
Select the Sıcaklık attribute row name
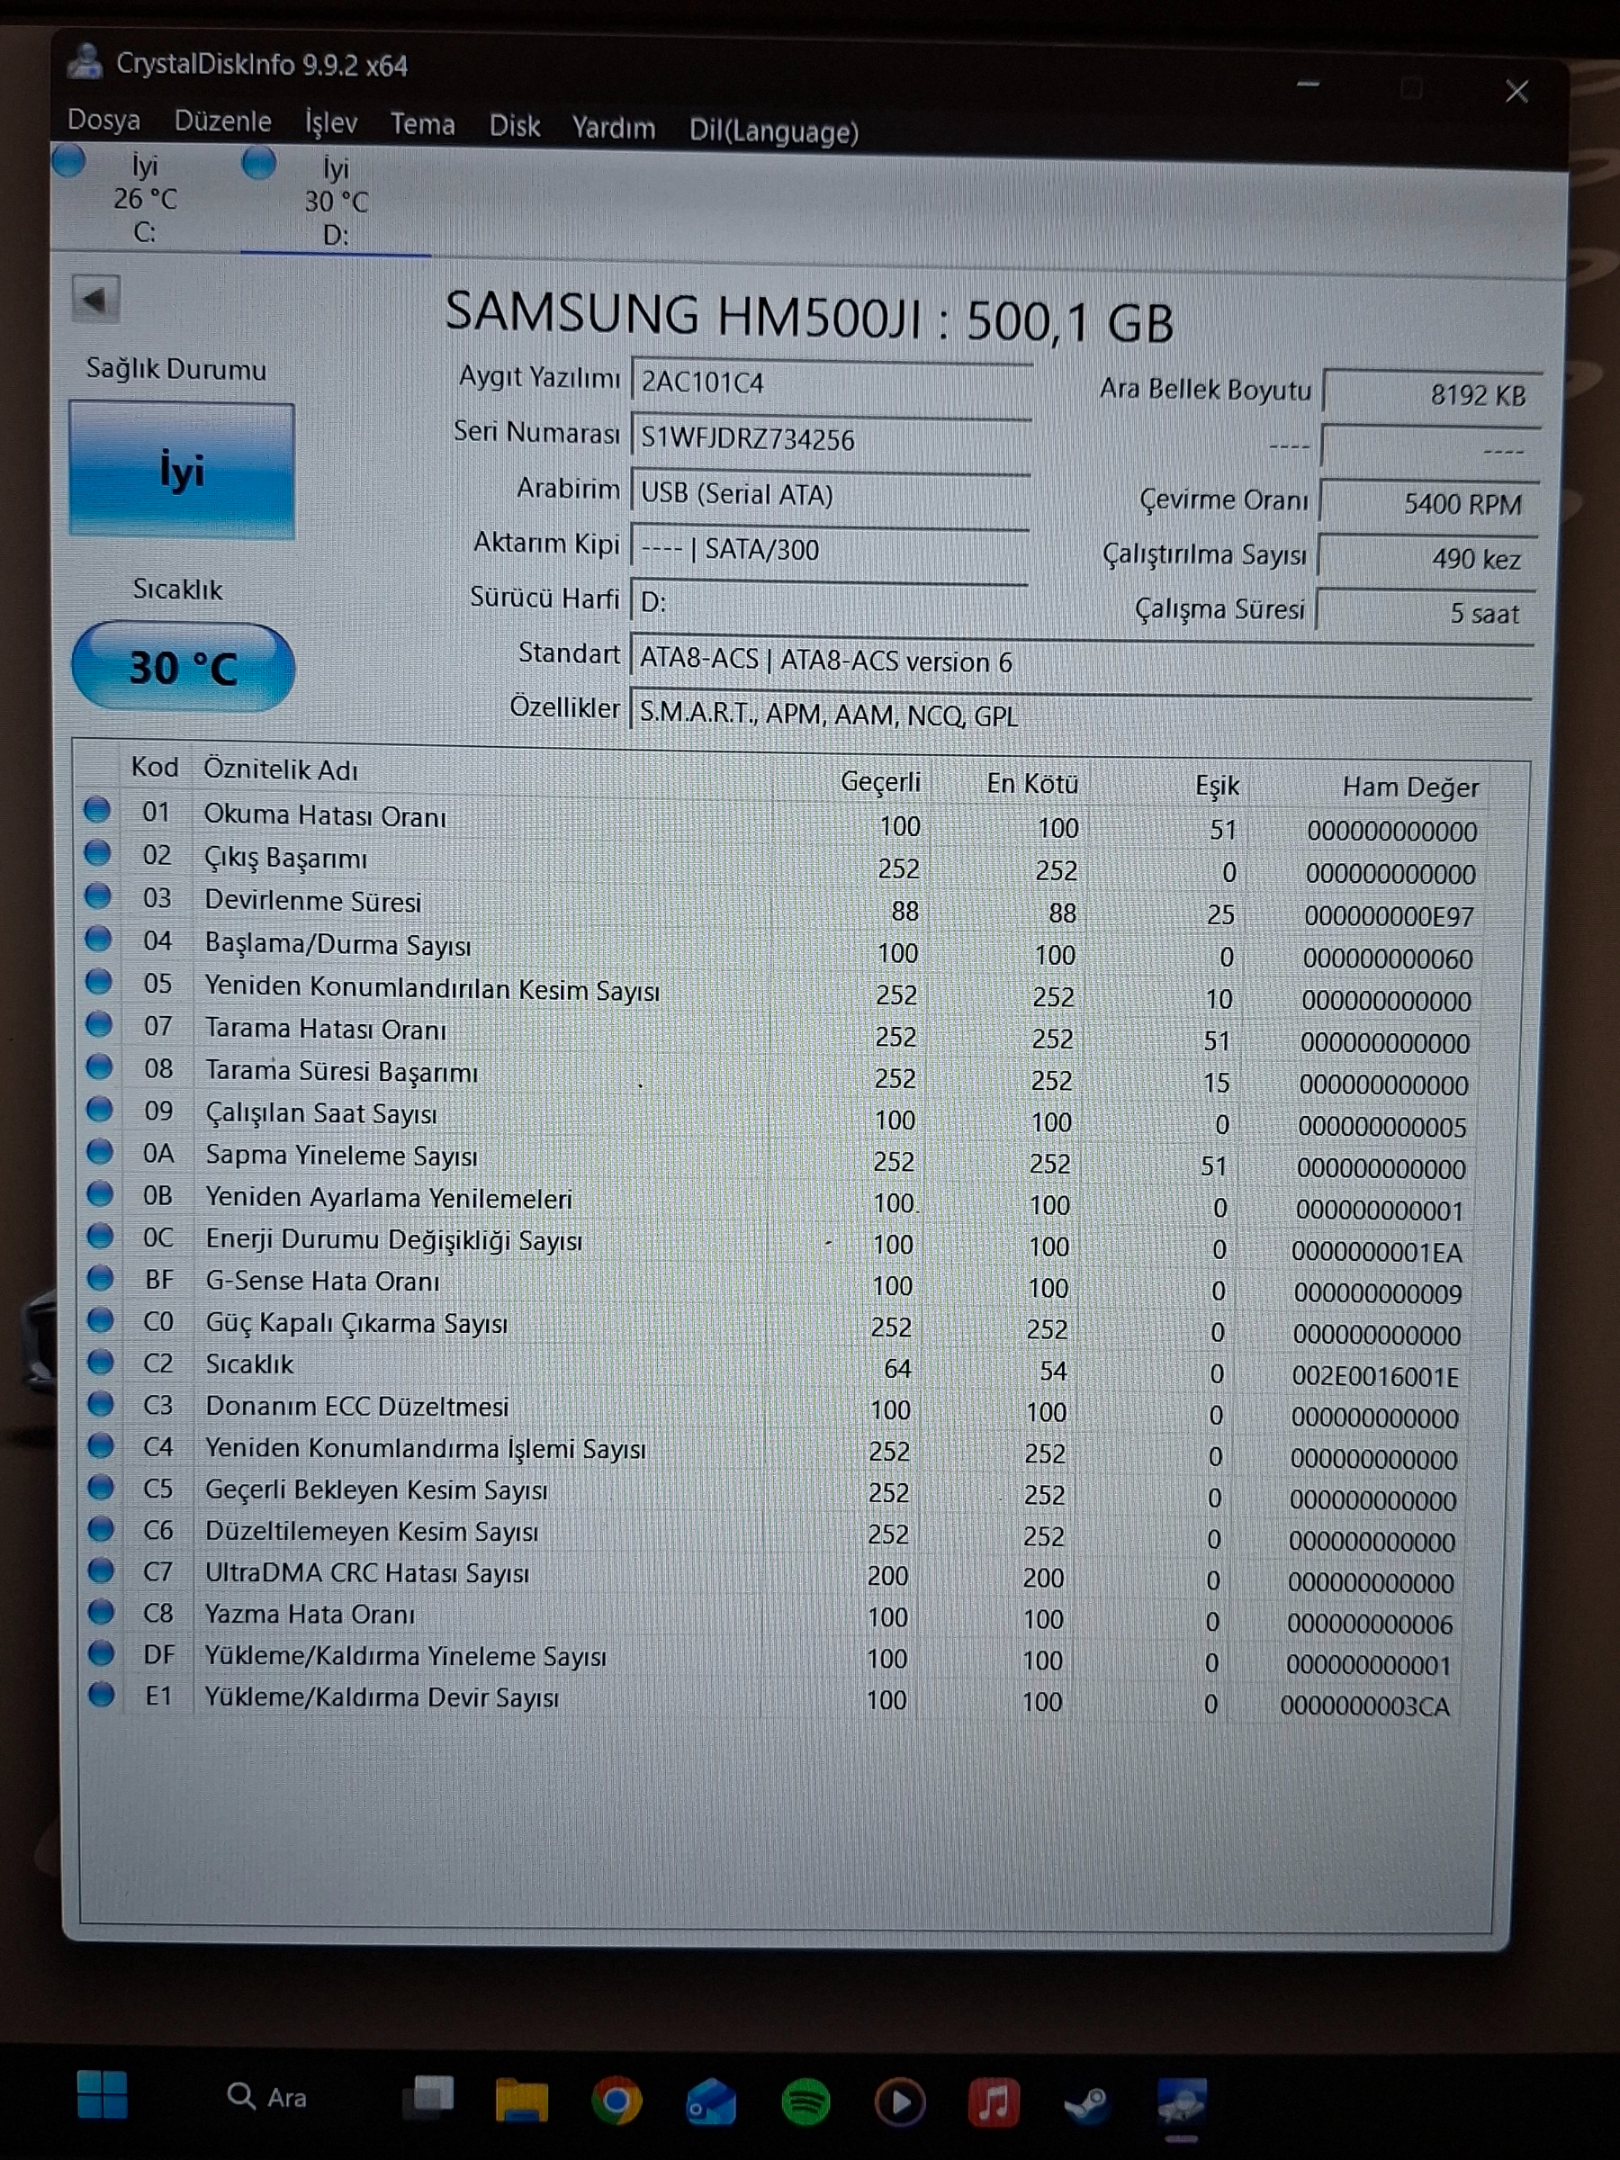click(x=249, y=1364)
